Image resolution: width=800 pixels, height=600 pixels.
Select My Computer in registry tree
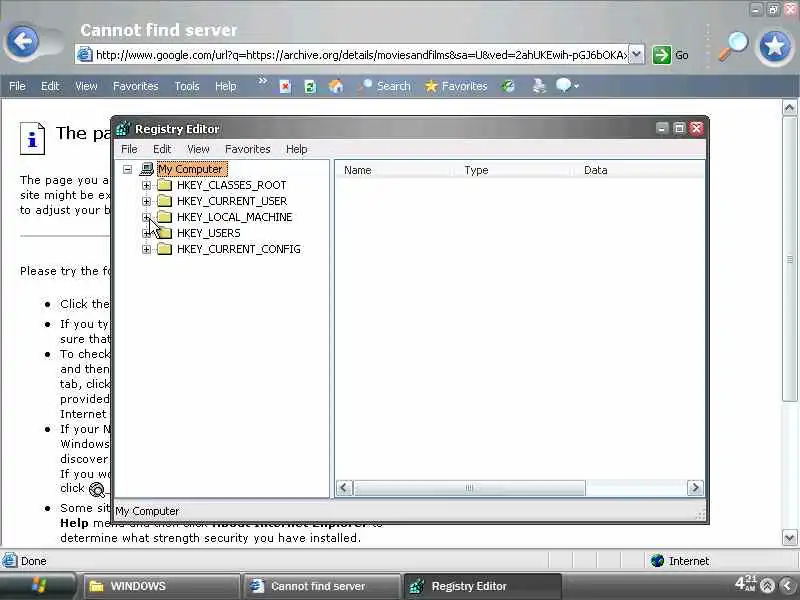[191, 169]
